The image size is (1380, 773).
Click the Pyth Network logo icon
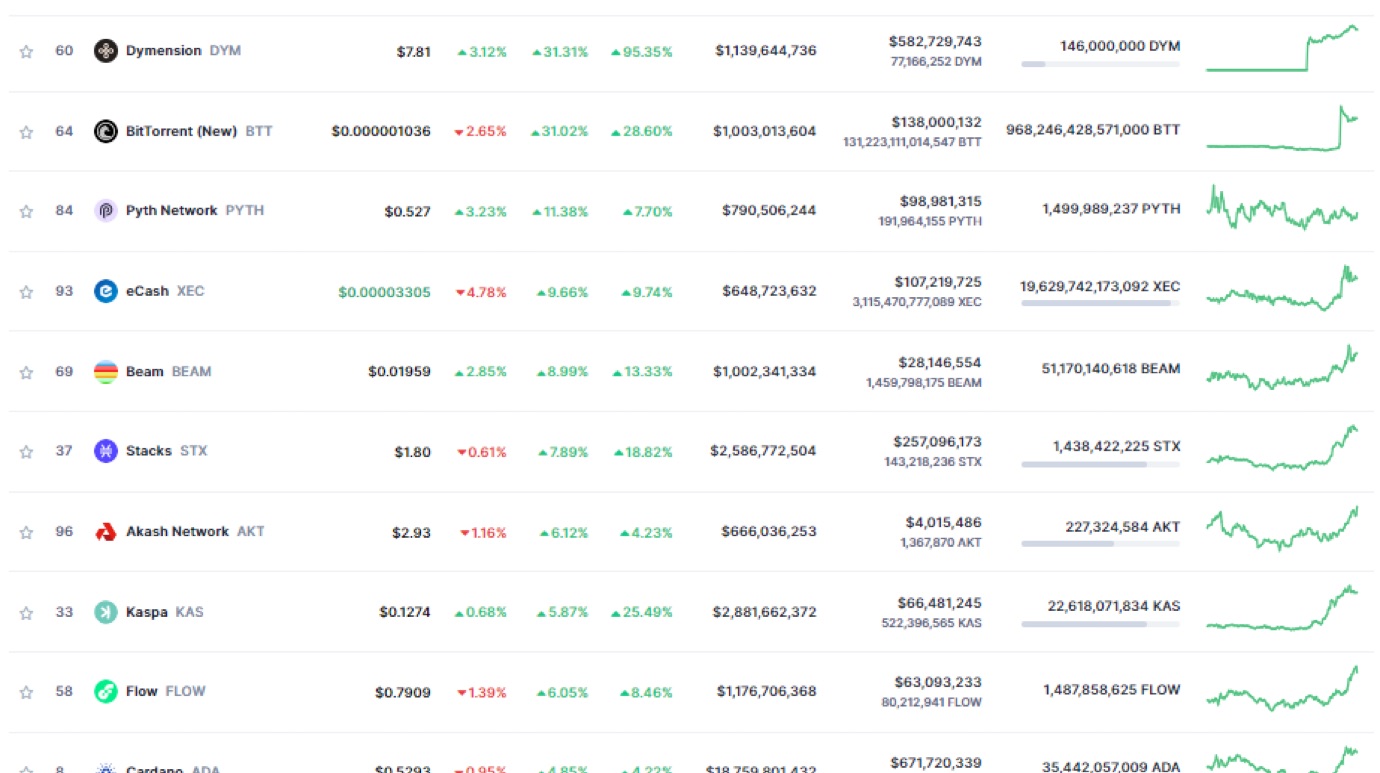[106, 211]
